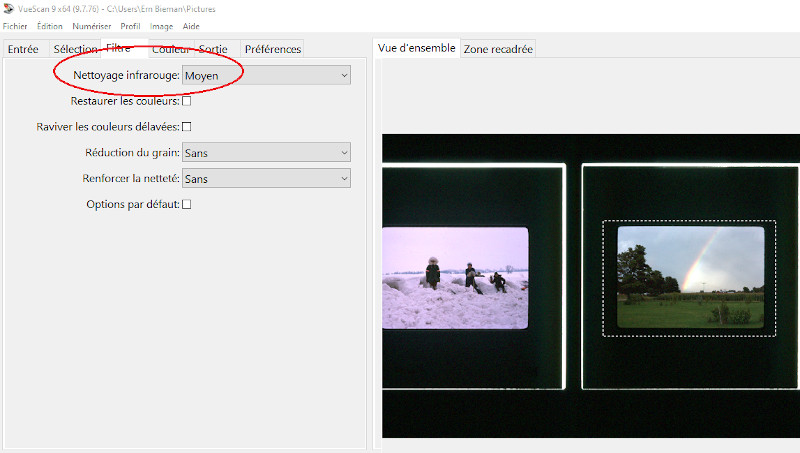Open the Image menu
The width and height of the screenshot is (800, 453).
click(161, 25)
